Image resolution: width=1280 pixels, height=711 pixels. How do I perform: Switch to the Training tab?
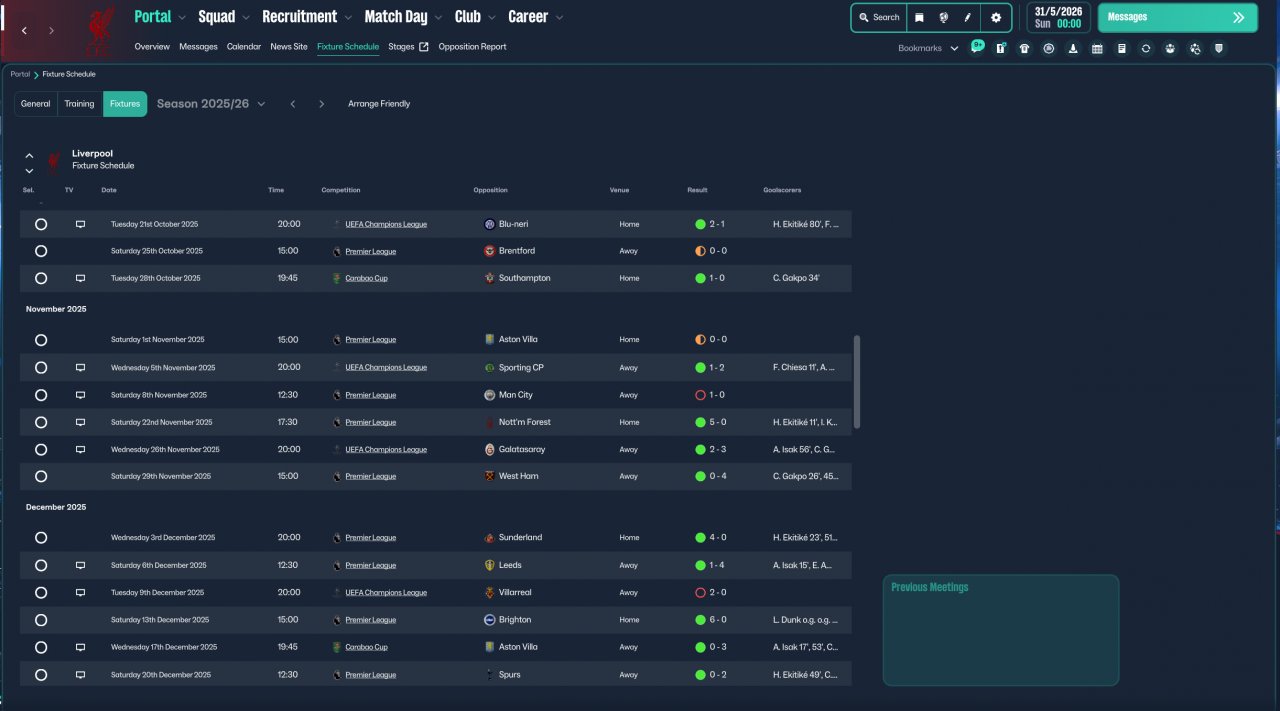click(79, 104)
